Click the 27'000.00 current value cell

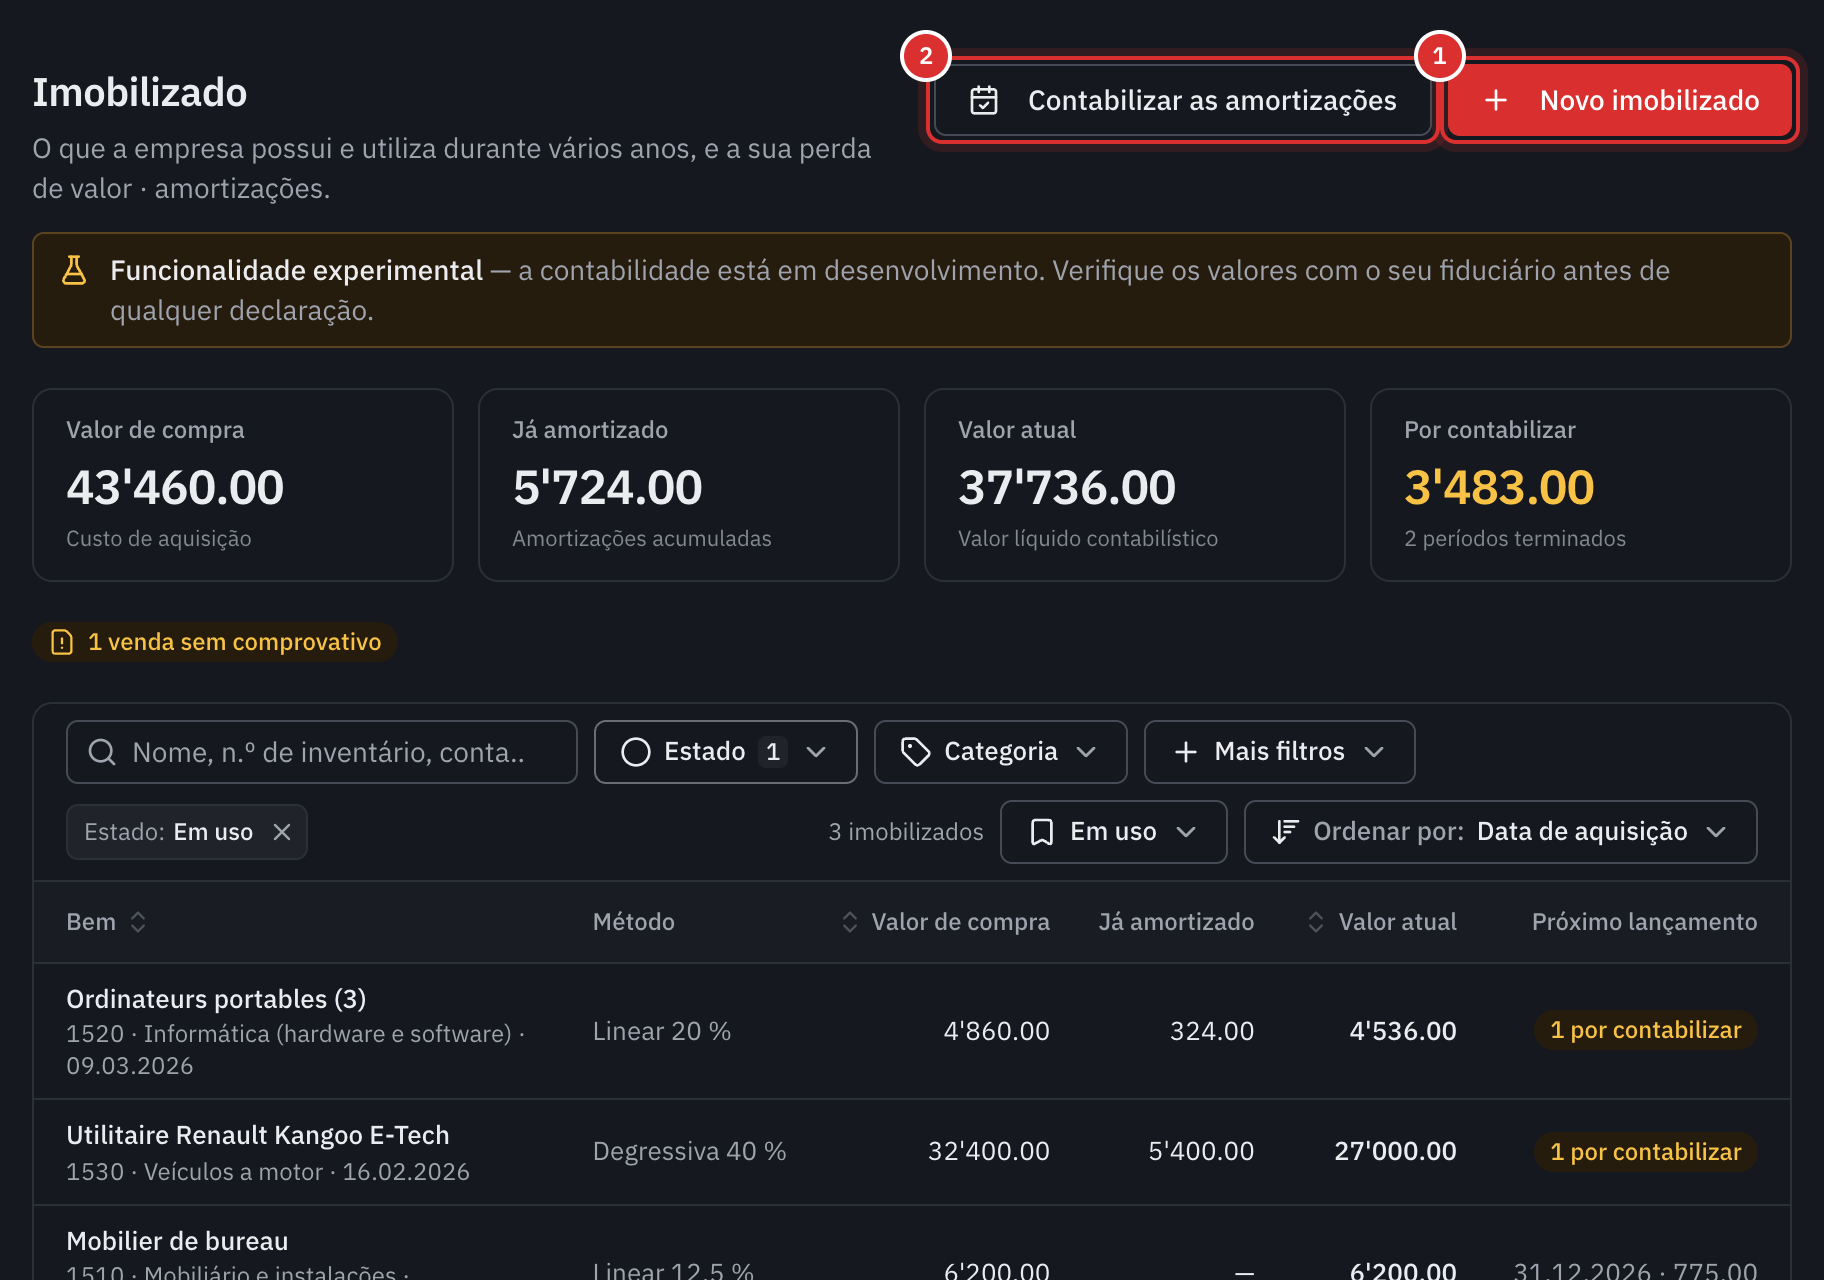click(x=1396, y=1152)
